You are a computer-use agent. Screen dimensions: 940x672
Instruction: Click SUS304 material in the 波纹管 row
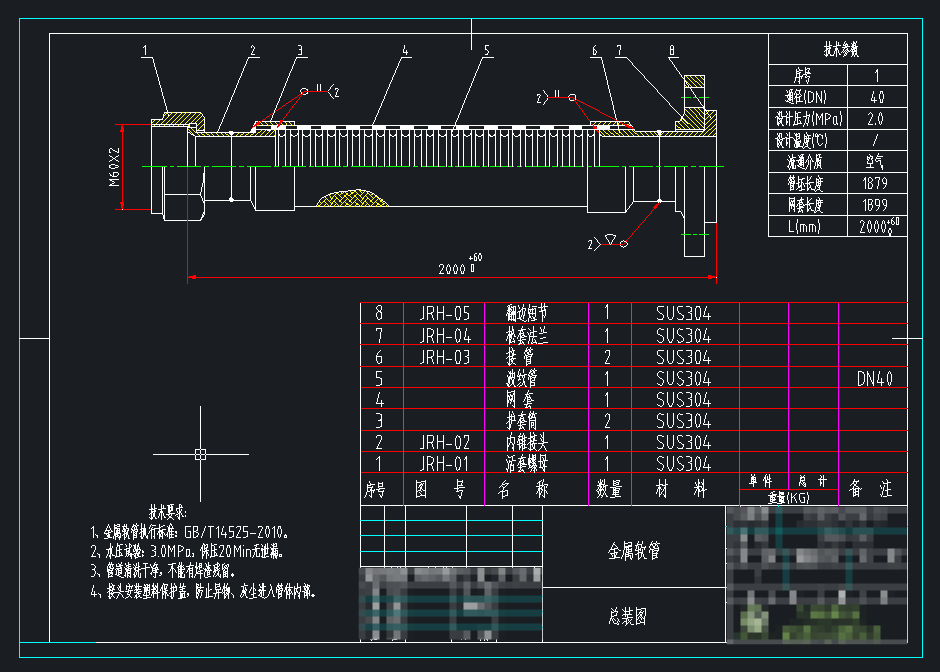point(683,378)
